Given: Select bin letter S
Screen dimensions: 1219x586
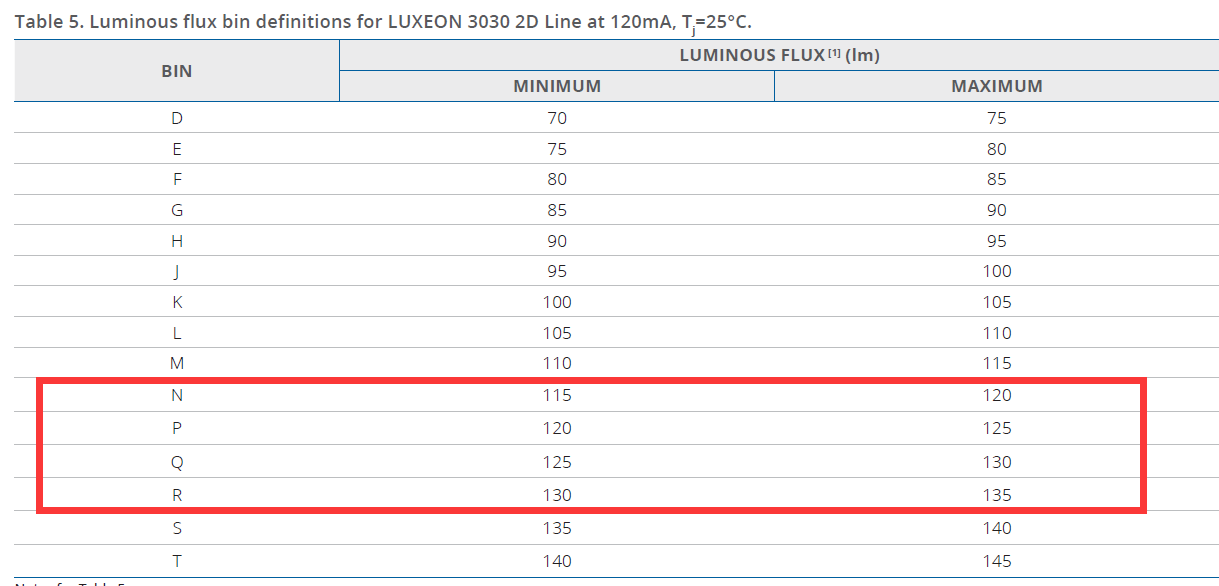Looking at the screenshot, I should pyautogui.click(x=177, y=528).
